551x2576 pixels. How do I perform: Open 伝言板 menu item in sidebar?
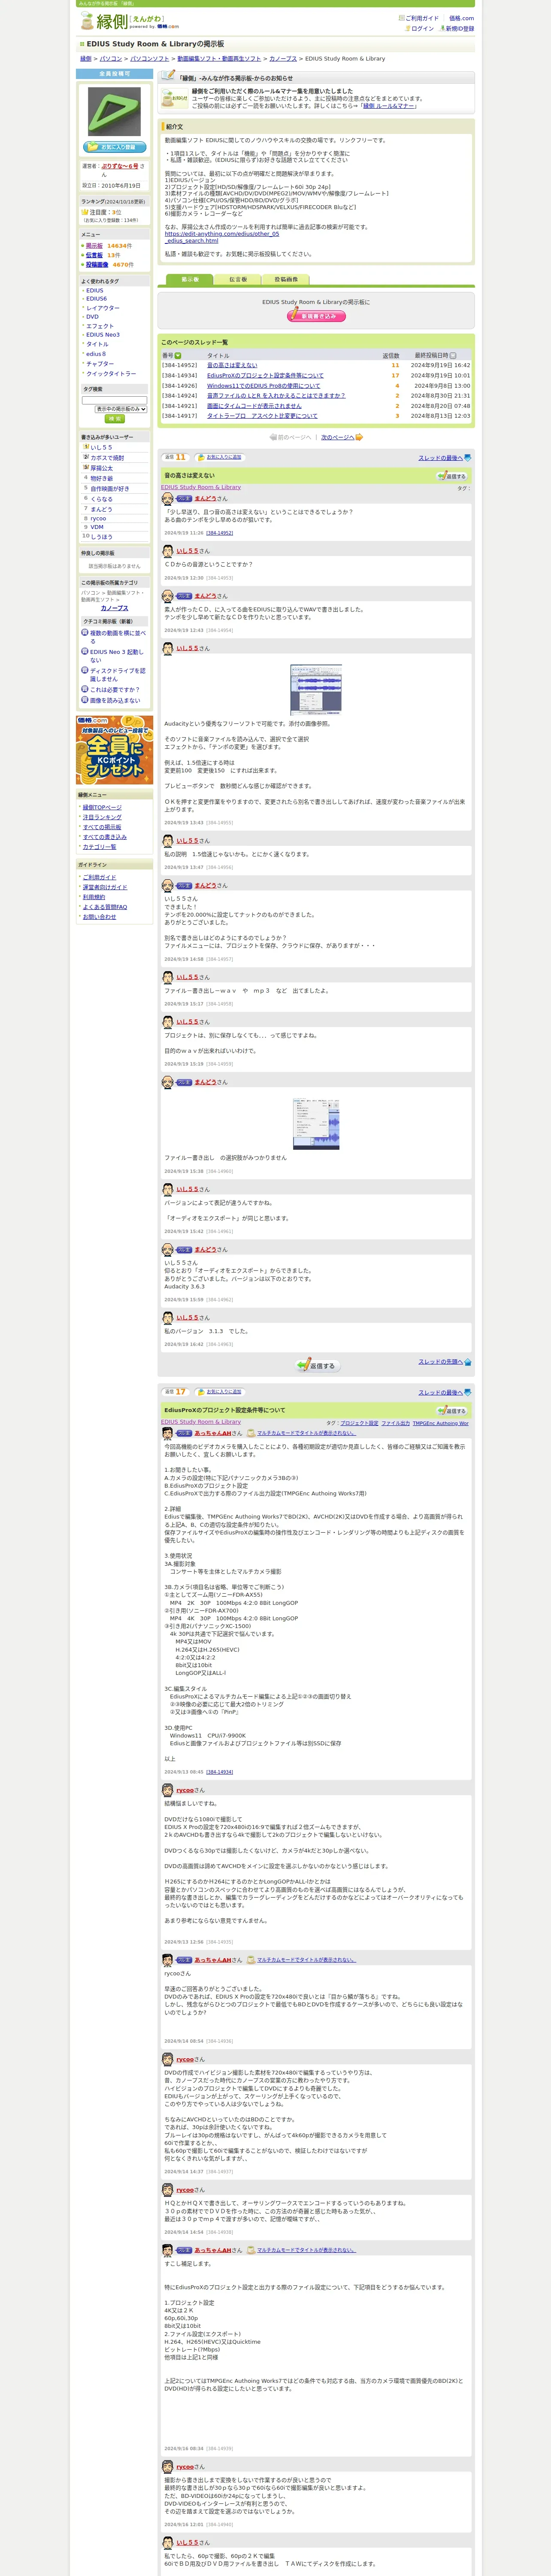point(94,255)
